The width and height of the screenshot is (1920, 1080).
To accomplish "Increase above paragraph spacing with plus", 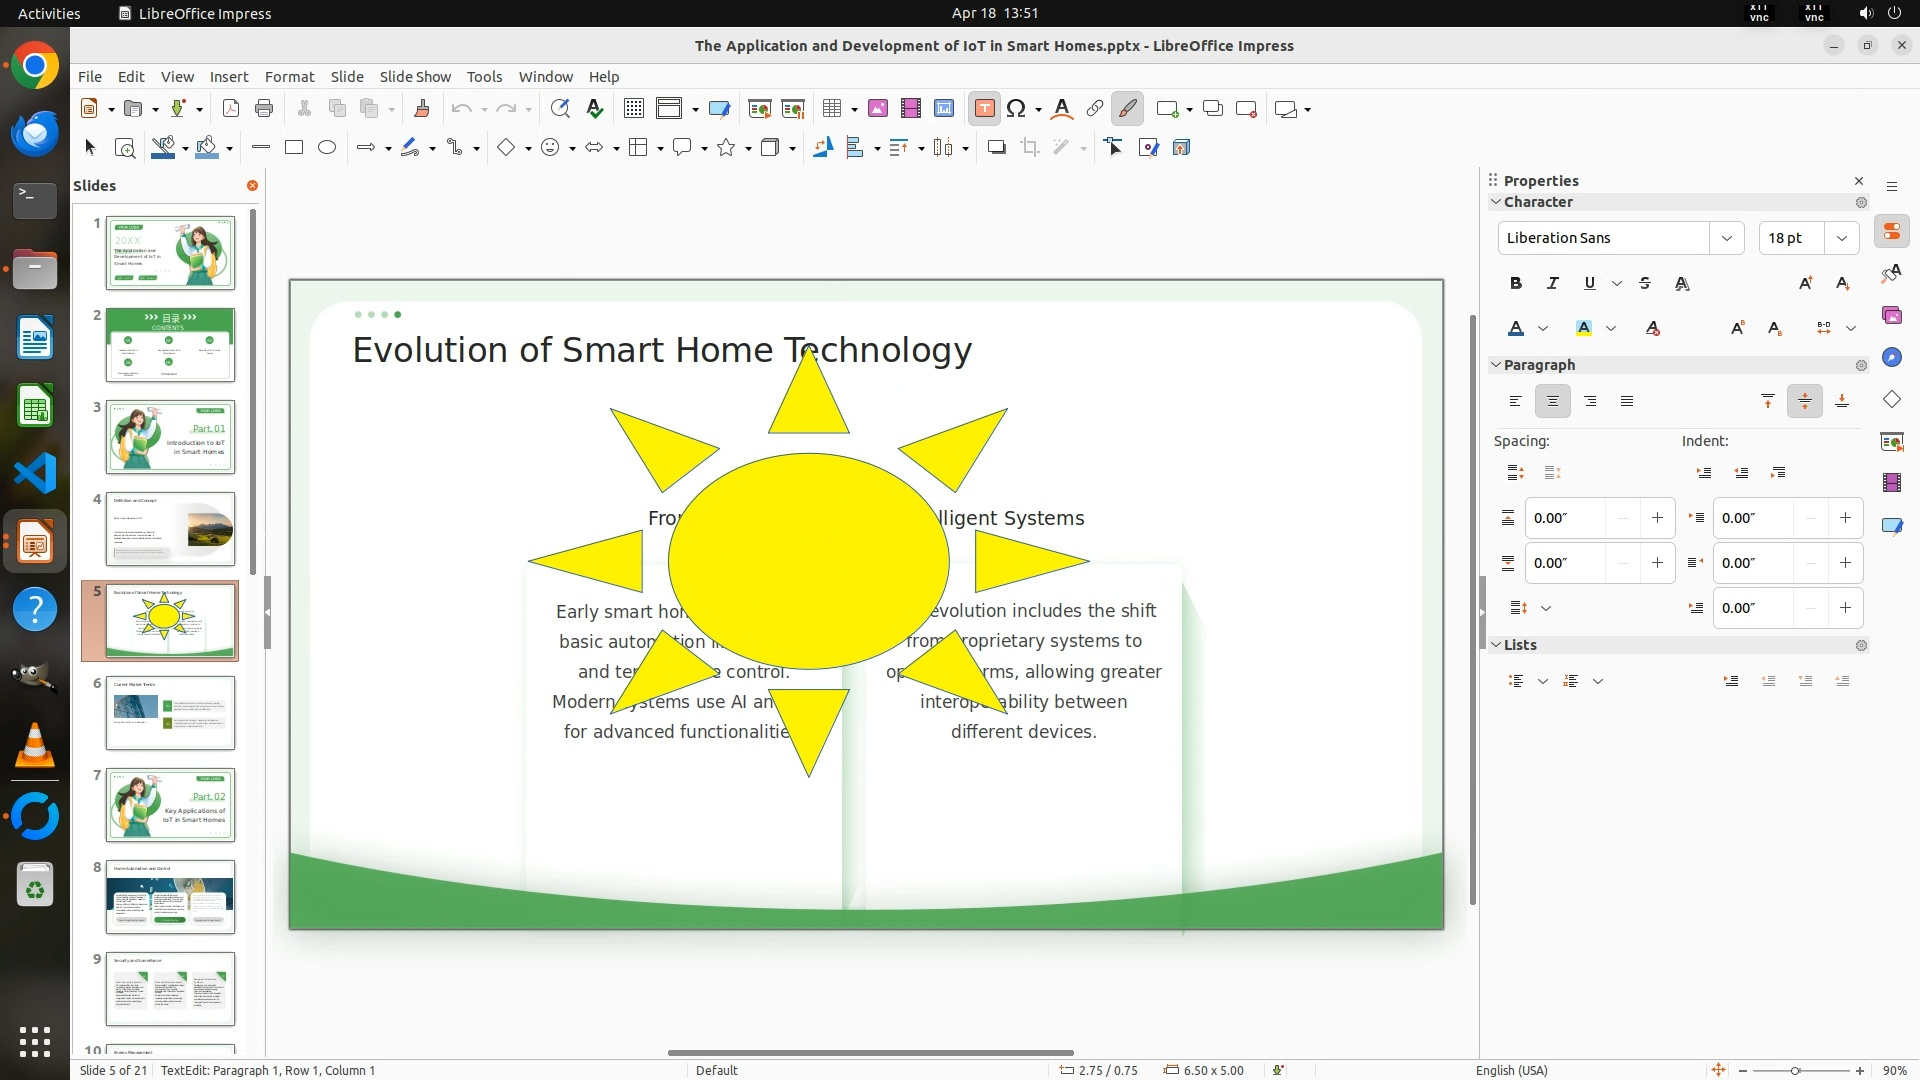I will click(x=1657, y=518).
